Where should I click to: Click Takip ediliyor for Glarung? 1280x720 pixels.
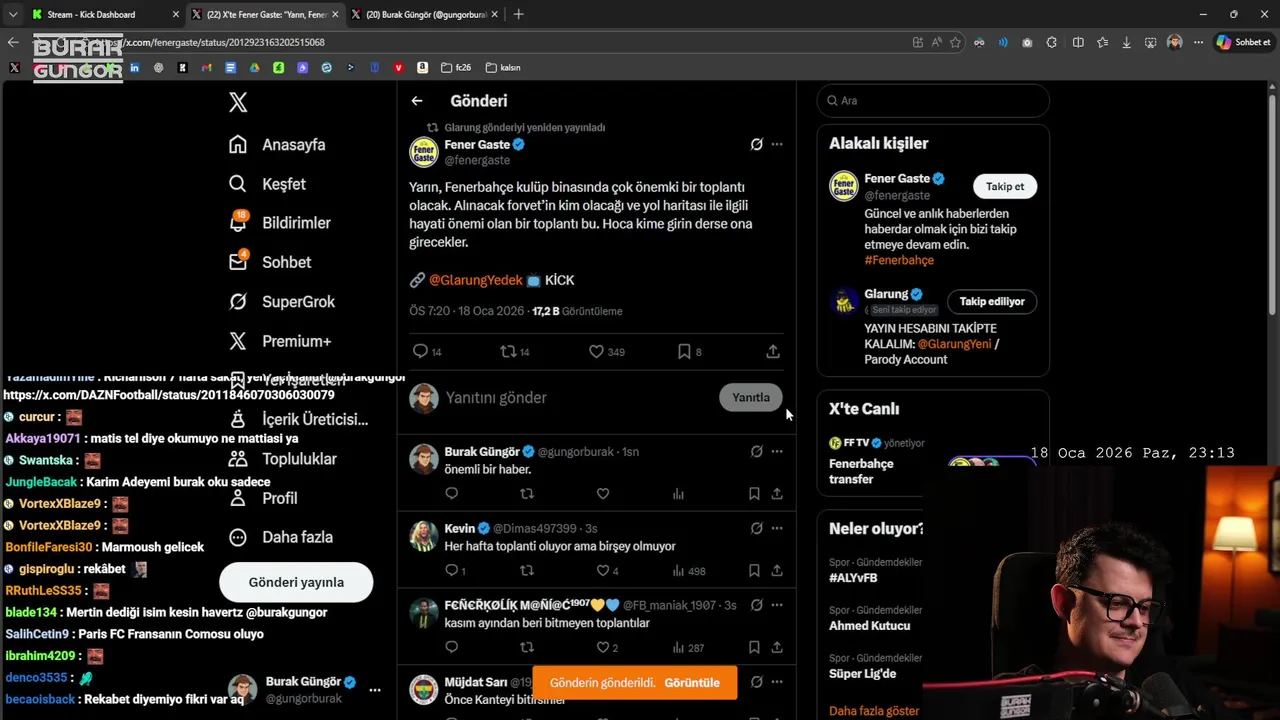(x=992, y=301)
